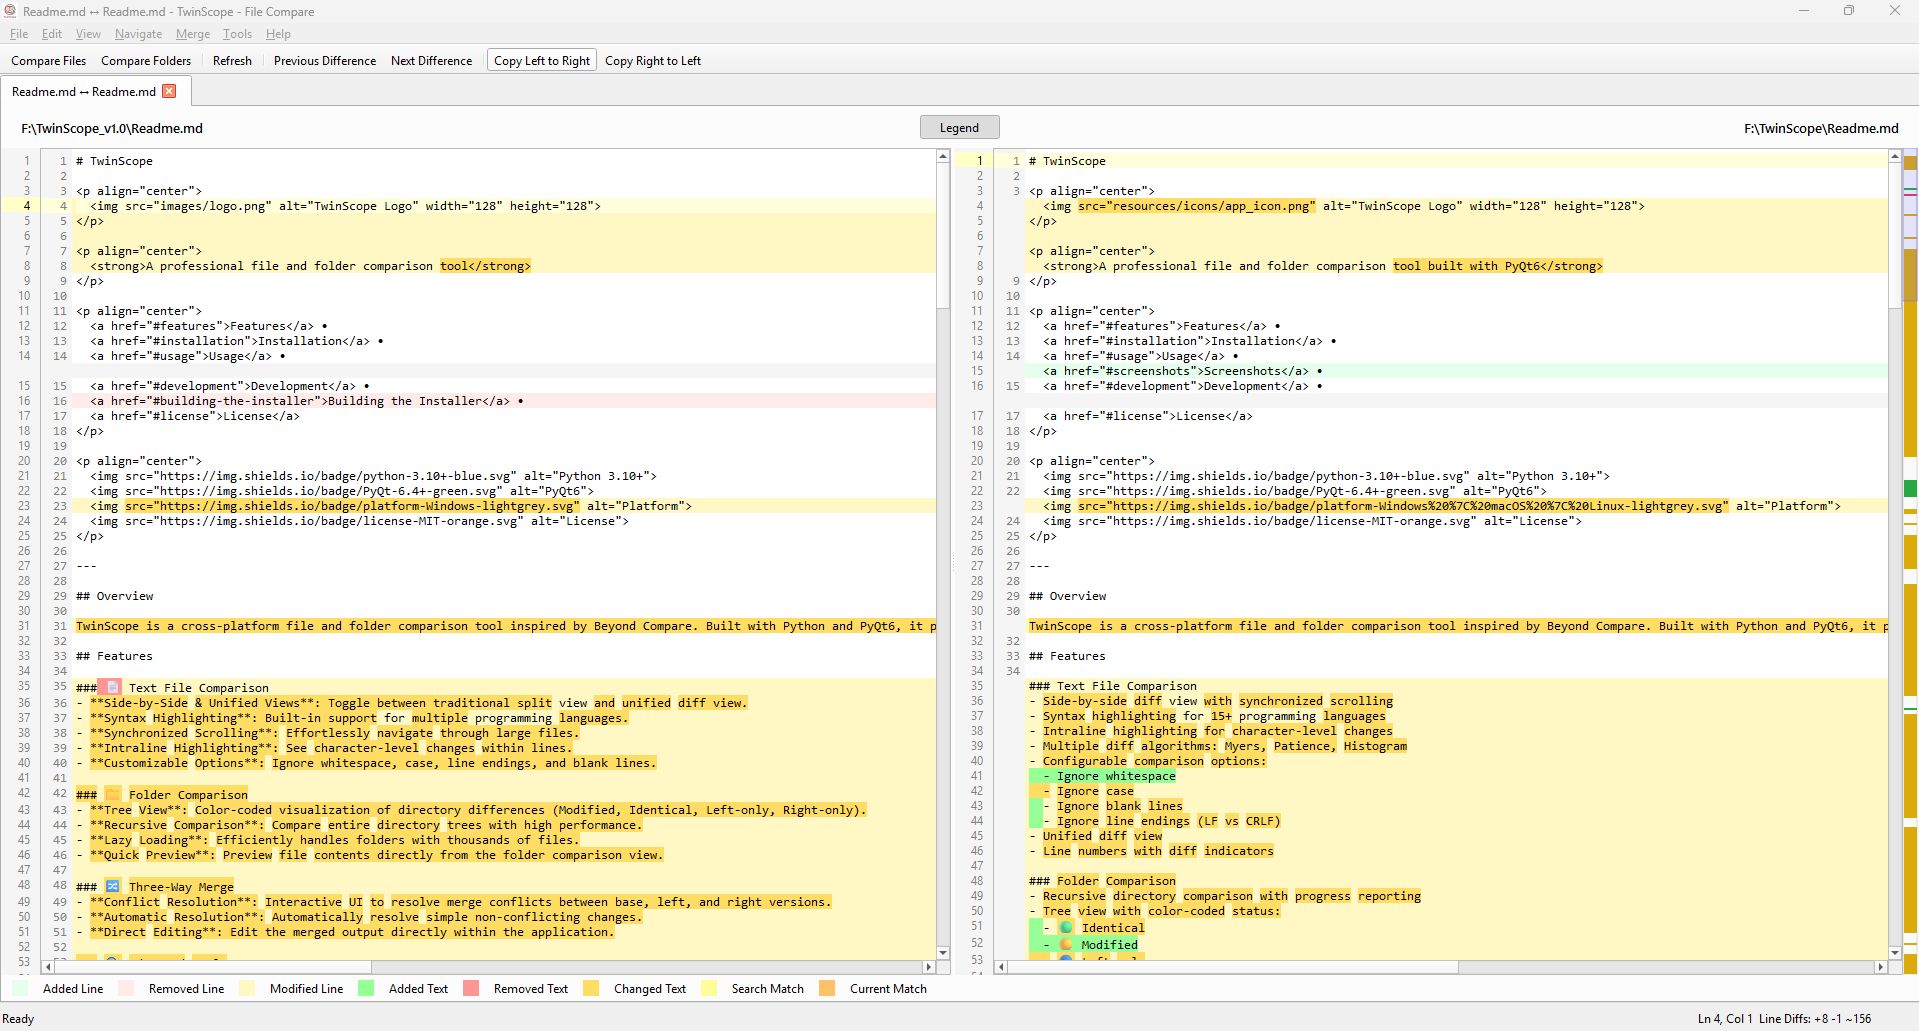The height and width of the screenshot is (1031, 1919).
Task: Click right pane horizontal scroll left arrow
Action: click(1001, 967)
